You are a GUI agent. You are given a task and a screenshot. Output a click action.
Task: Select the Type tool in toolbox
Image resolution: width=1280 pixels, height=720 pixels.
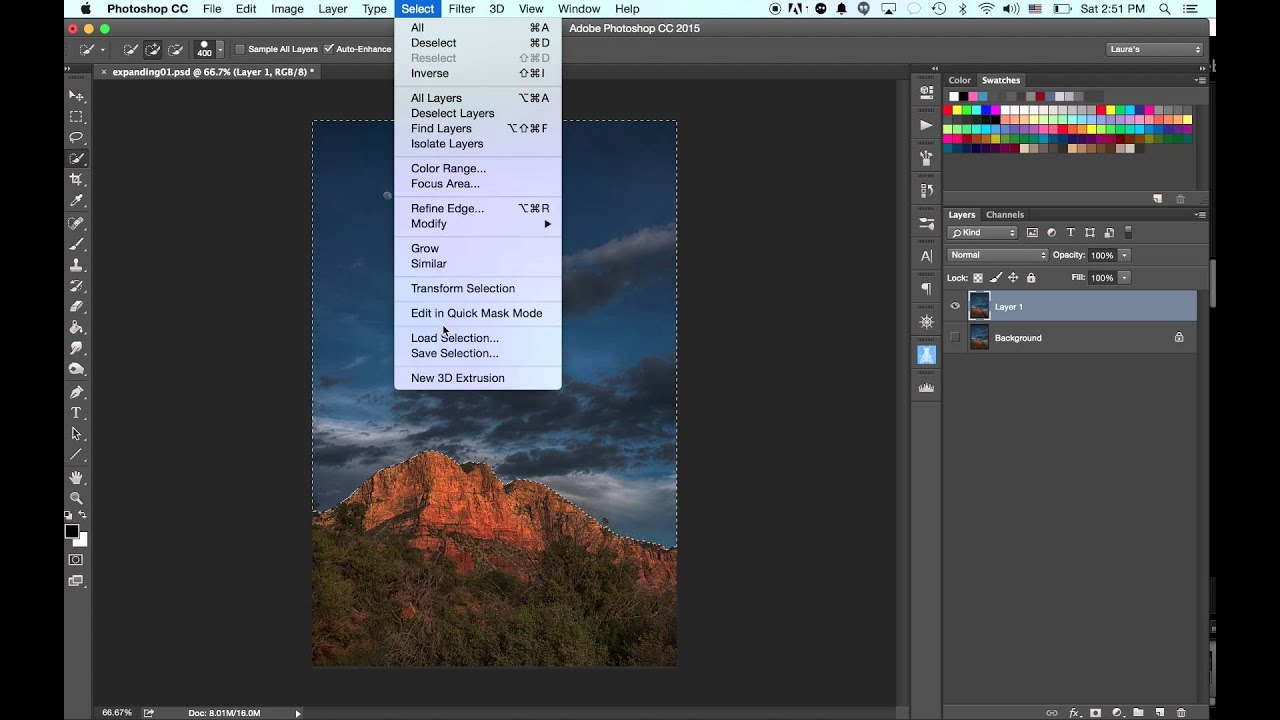click(x=76, y=413)
